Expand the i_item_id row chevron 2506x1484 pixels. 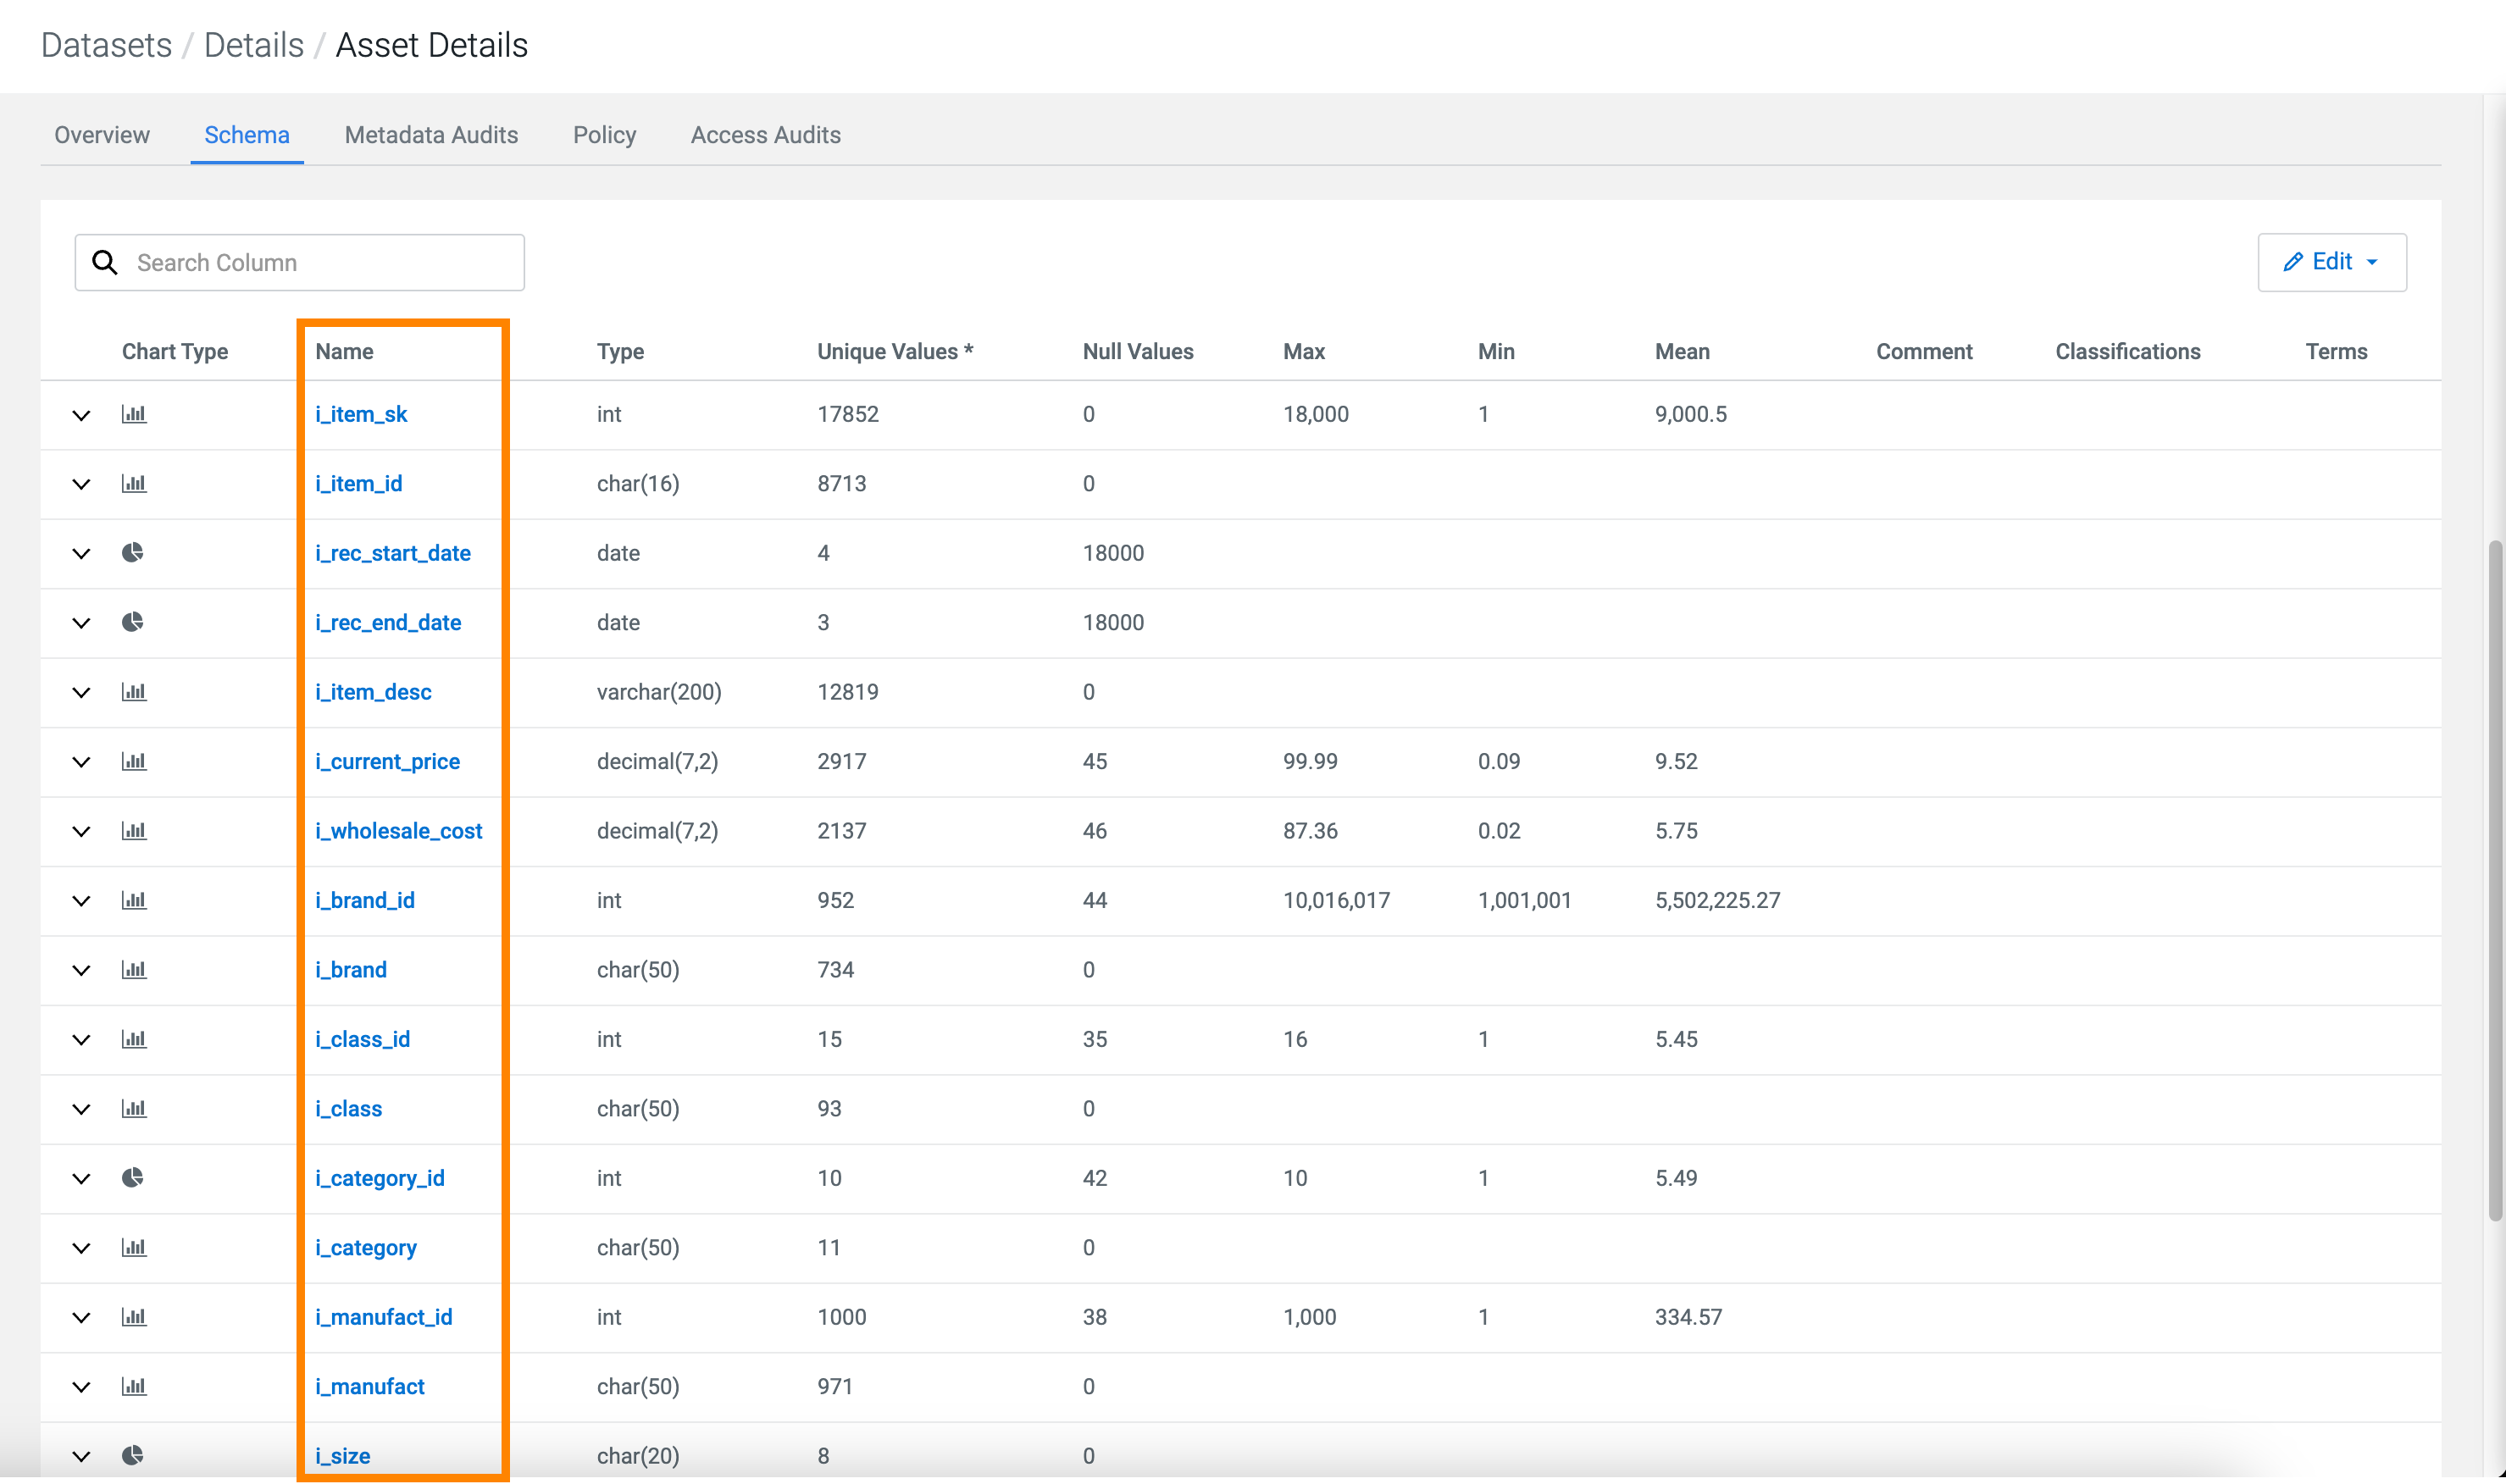pyautogui.click(x=82, y=484)
